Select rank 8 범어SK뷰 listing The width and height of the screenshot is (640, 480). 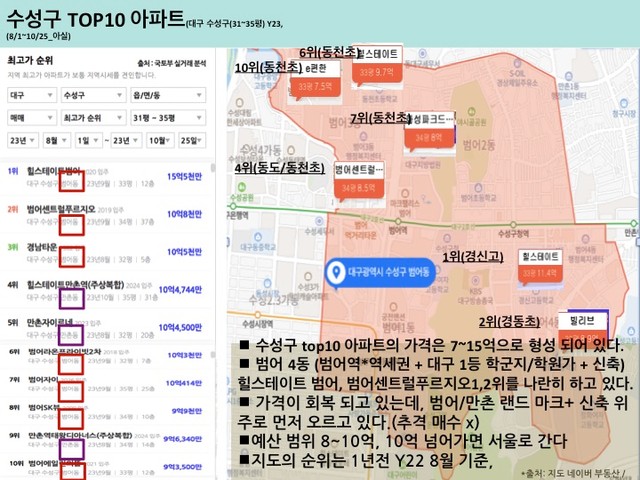pyautogui.click(x=106, y=411)
